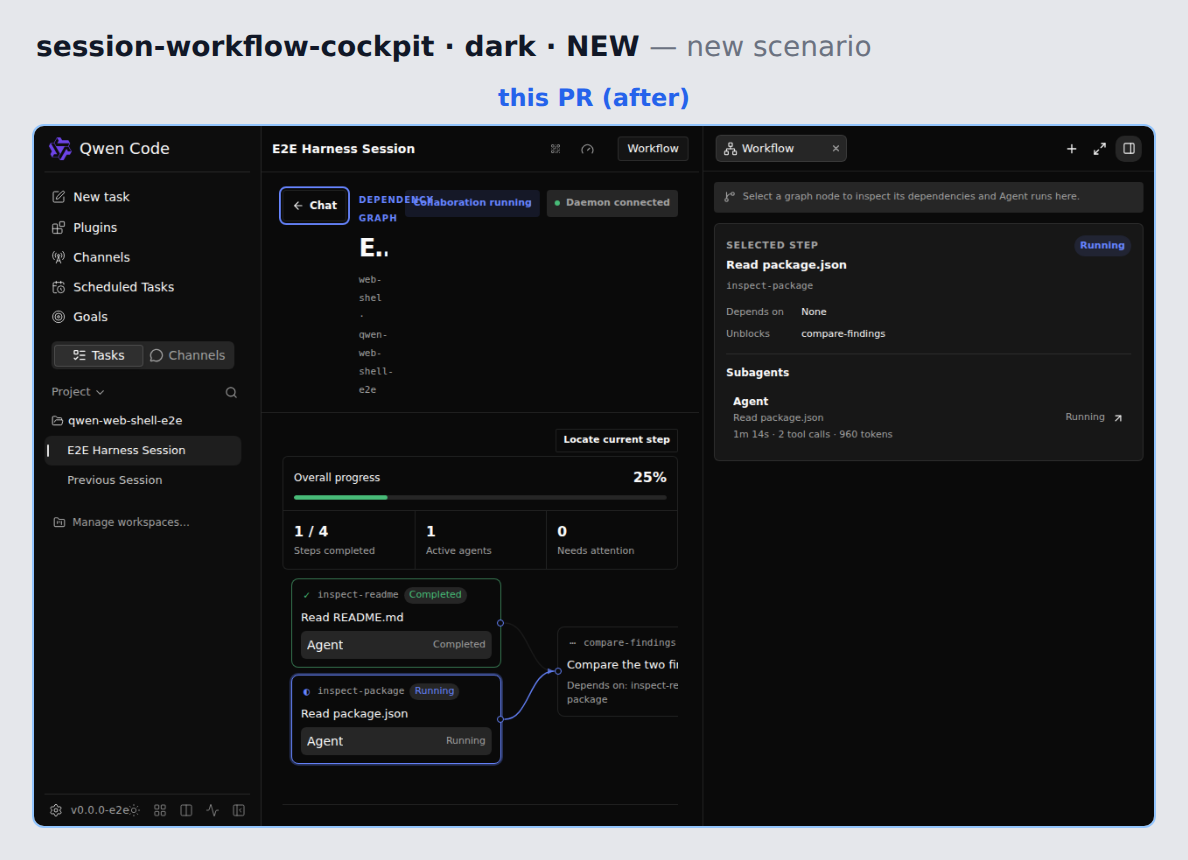1188x860 pixels.
Task: Toggle the right side panel layout
Action: [1129, 149]
